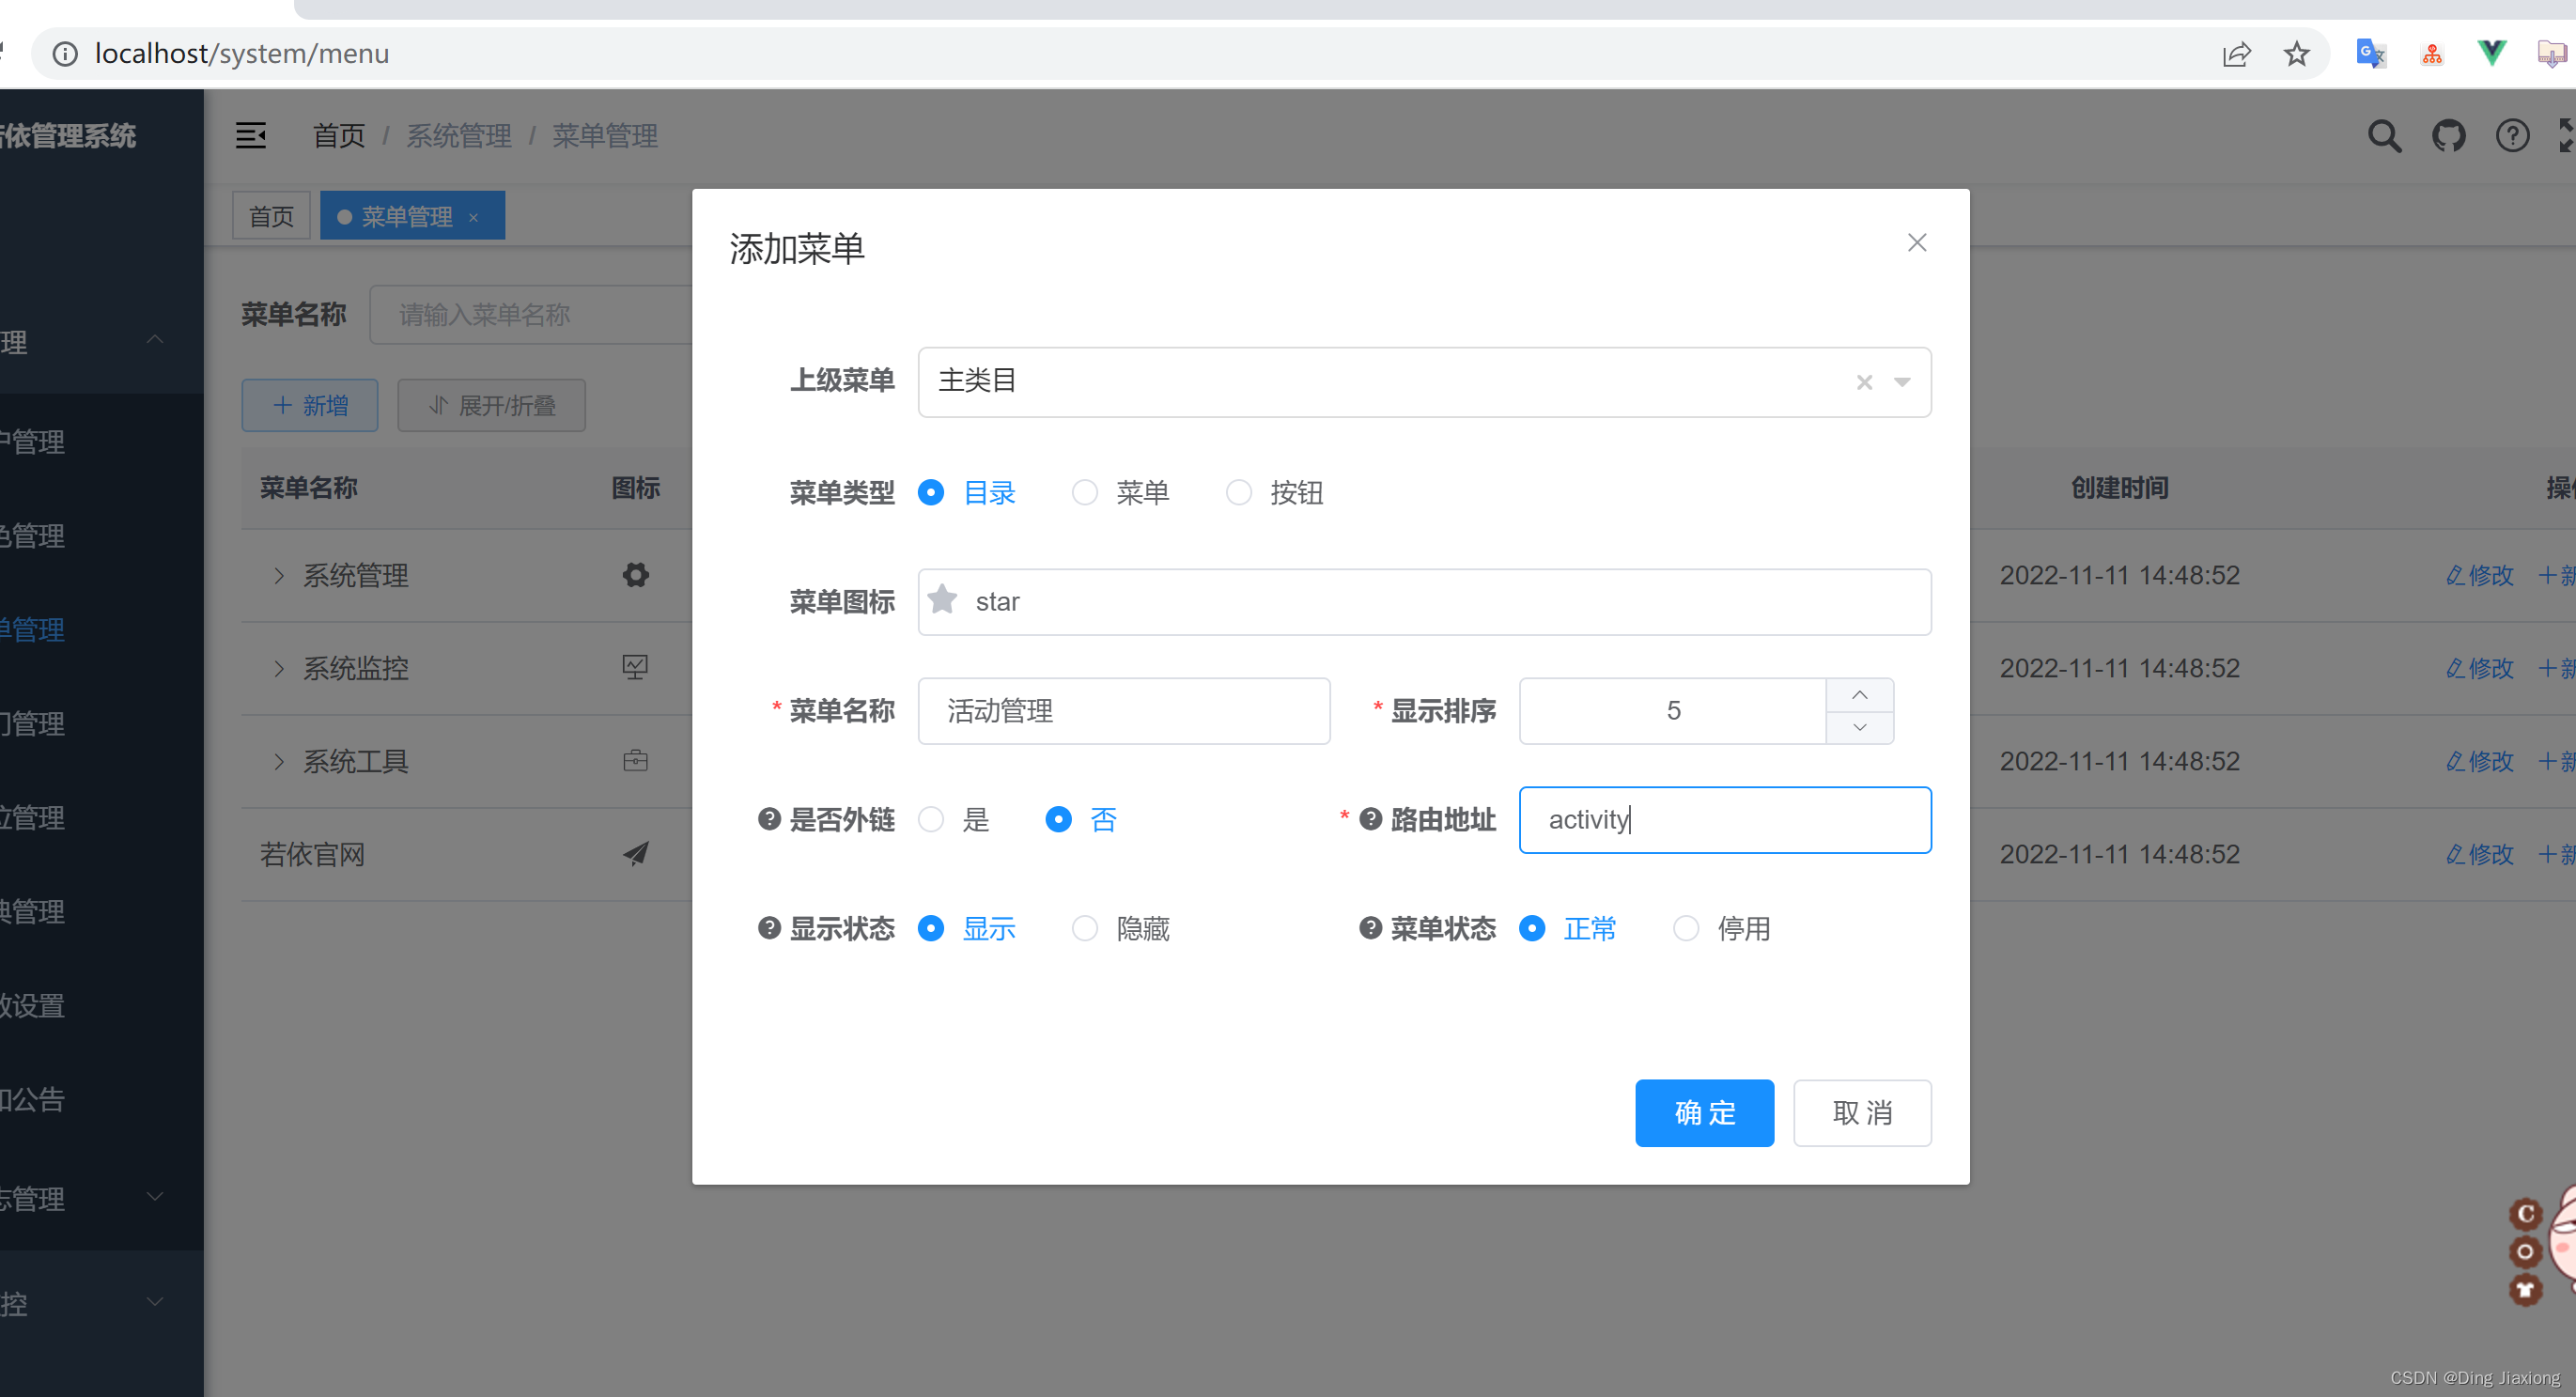This screenshot has width=2576, height=1397.
Task: Expand the 系统管理 tree item
Action: tap(279, 573)
